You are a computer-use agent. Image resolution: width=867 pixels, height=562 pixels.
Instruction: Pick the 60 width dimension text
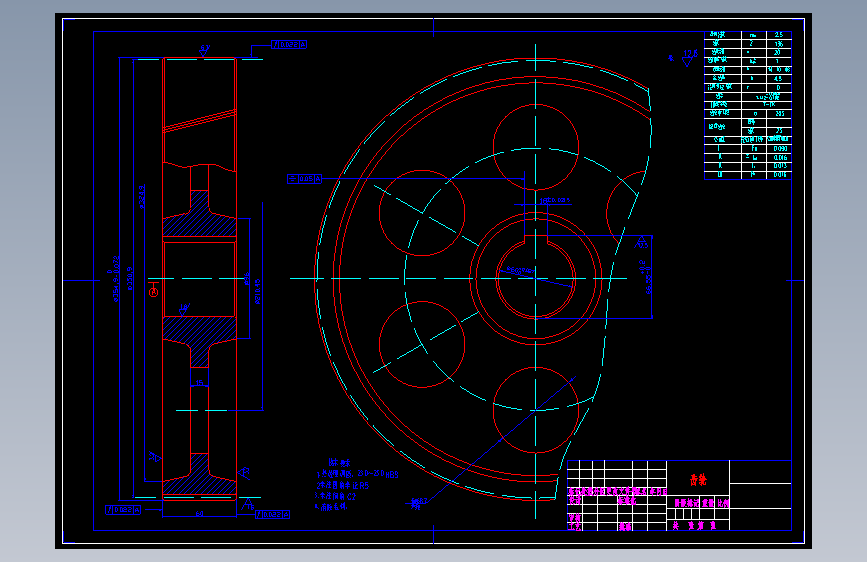coord(199,514)
